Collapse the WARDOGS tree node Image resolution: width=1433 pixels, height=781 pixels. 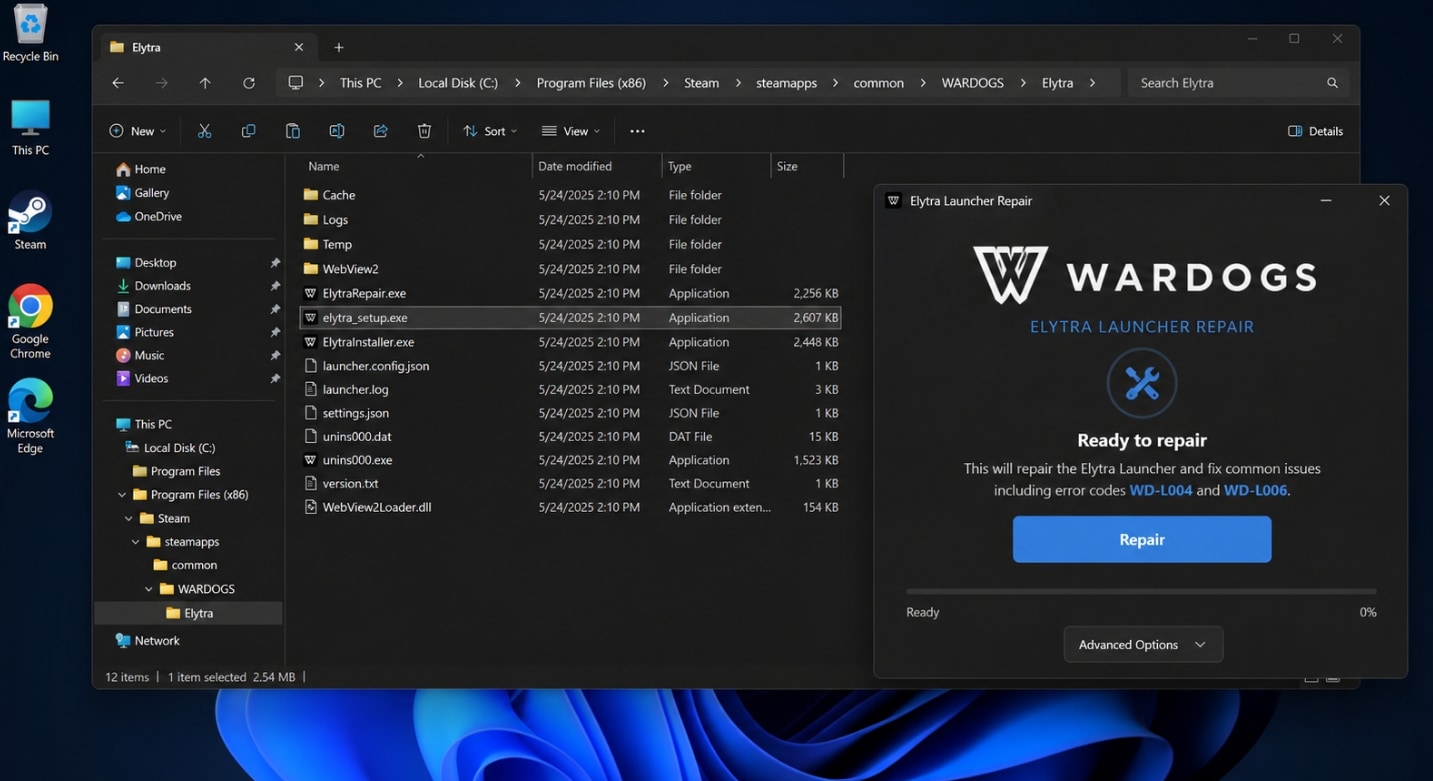149,589
